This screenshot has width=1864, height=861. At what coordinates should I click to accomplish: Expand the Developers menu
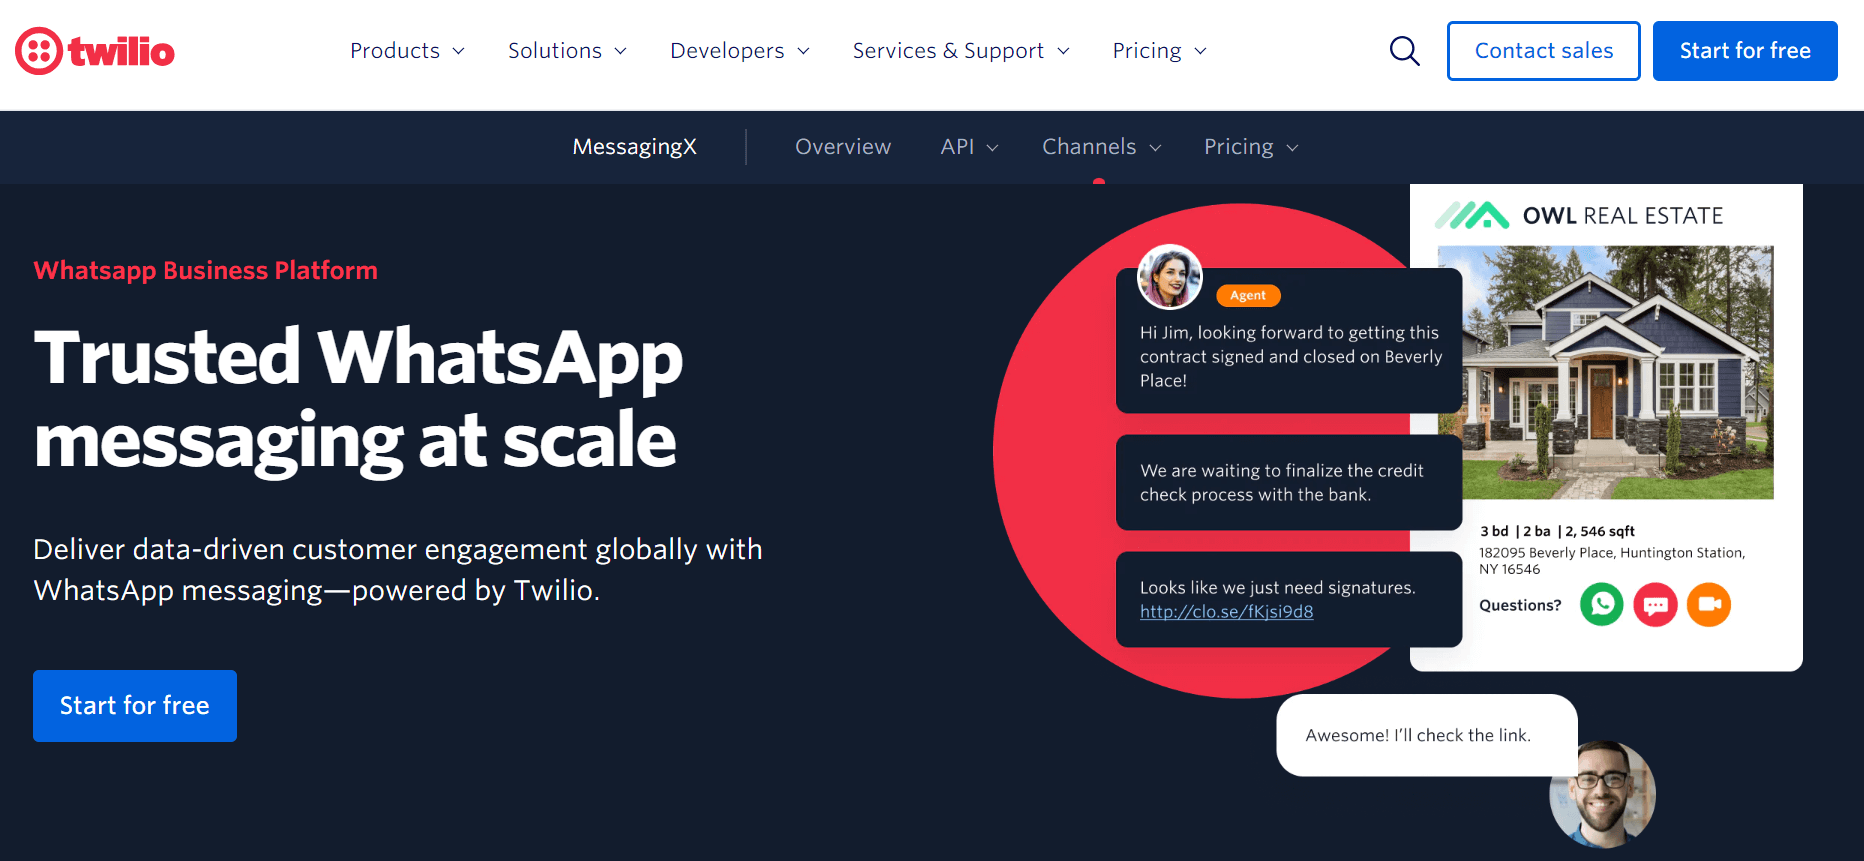(740, 51)
